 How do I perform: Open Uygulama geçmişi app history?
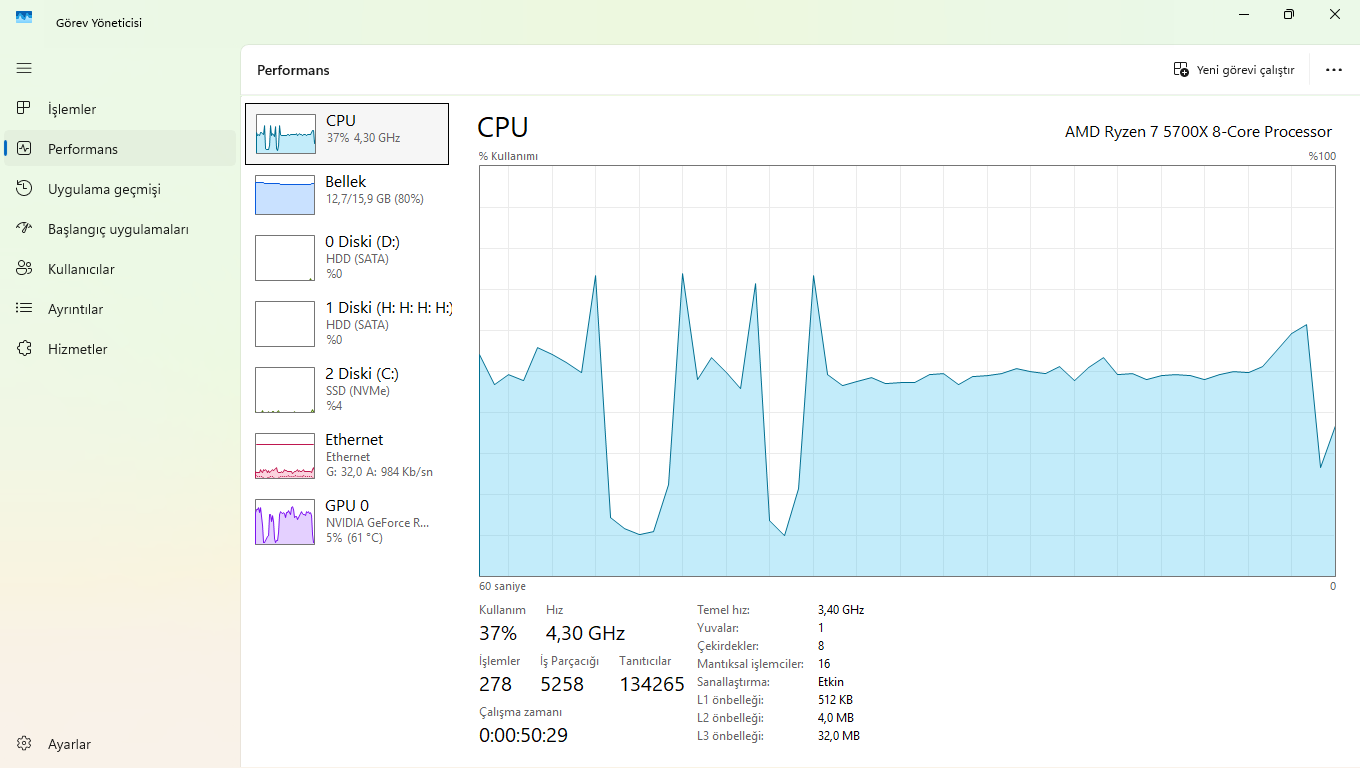tap(120, 189)
